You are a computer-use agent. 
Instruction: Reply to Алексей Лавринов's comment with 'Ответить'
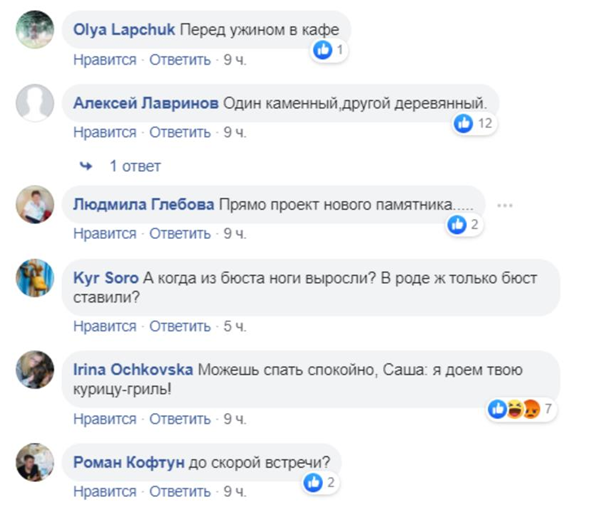(180, 132)
